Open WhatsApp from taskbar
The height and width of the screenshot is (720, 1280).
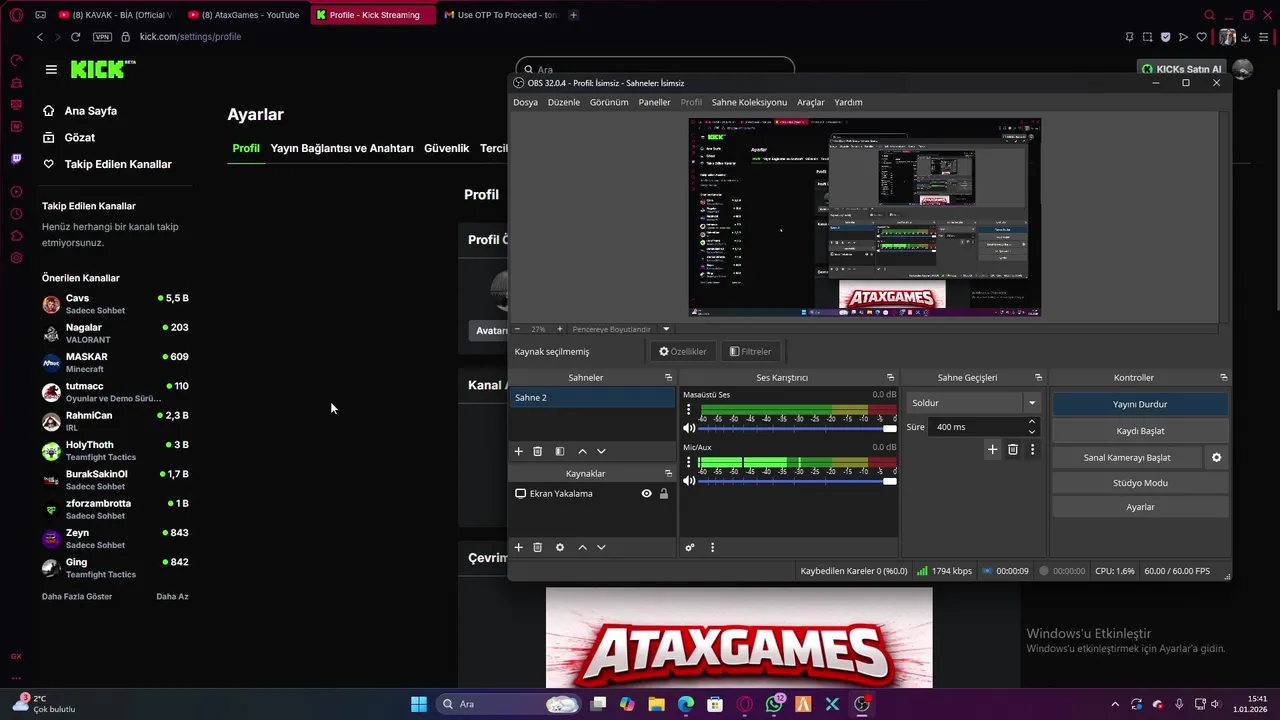pyautogui.click(x=774, y=704)
